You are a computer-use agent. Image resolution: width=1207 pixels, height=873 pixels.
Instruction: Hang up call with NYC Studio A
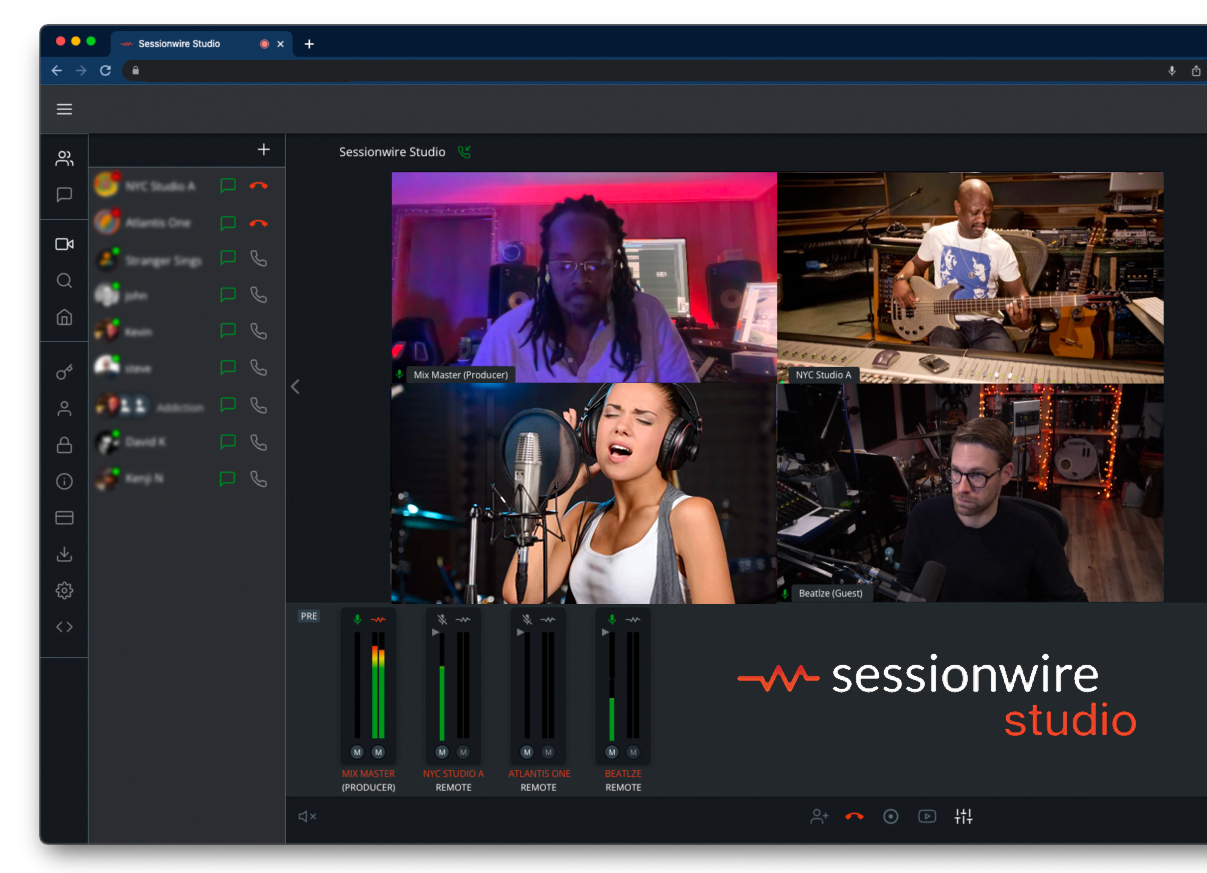click(x=258, y=186)
